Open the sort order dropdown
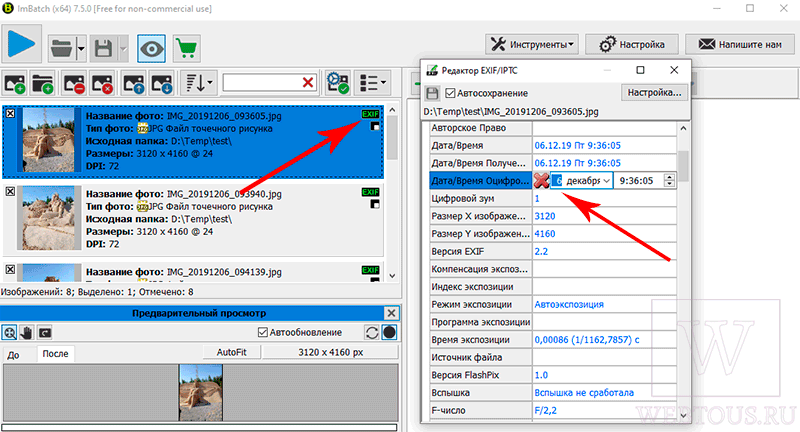This screenshot has height=432, width=800. (x=199, y=83)
